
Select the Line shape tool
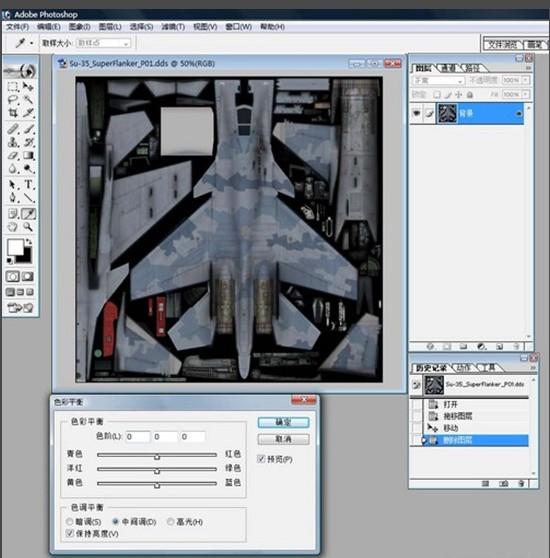click(28, 198)
